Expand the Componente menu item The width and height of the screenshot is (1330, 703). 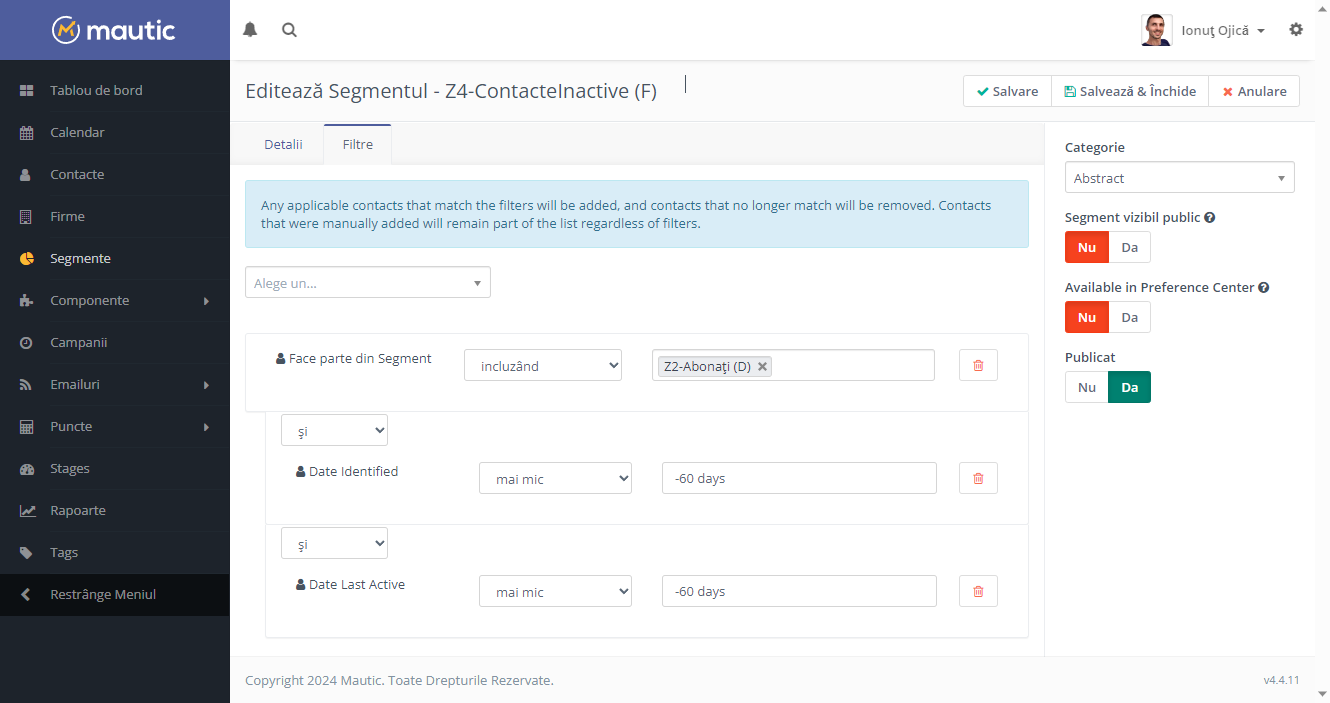click(115, 300)
